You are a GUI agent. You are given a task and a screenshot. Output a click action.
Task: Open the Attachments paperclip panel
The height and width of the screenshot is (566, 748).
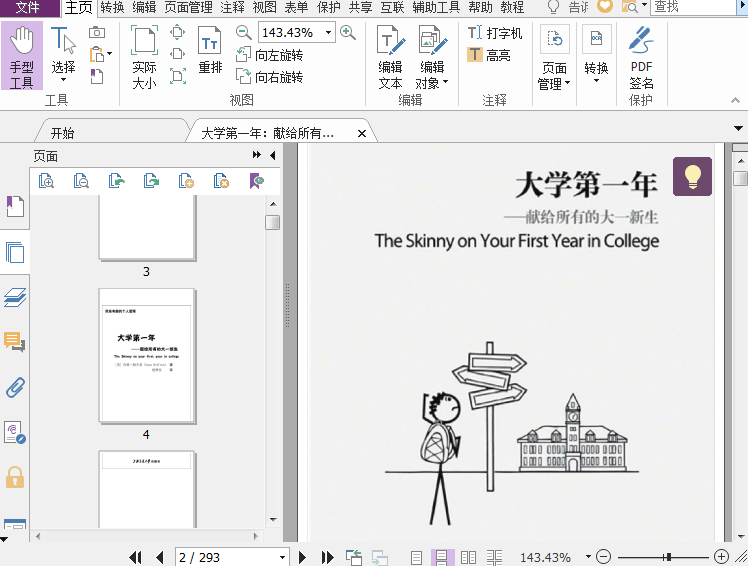(15, 387)
